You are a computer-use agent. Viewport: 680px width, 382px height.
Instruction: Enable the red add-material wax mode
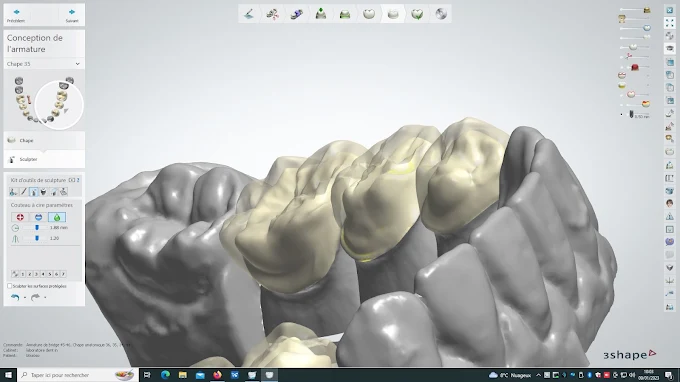coord(20,217)
